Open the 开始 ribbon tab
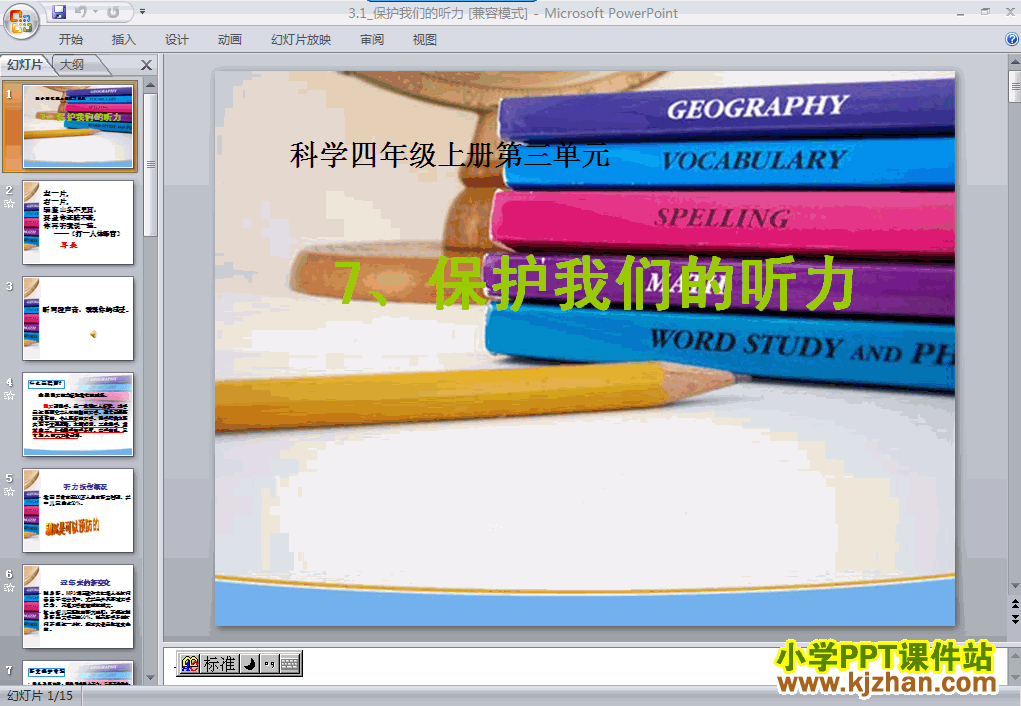 [x=70, y=40]
